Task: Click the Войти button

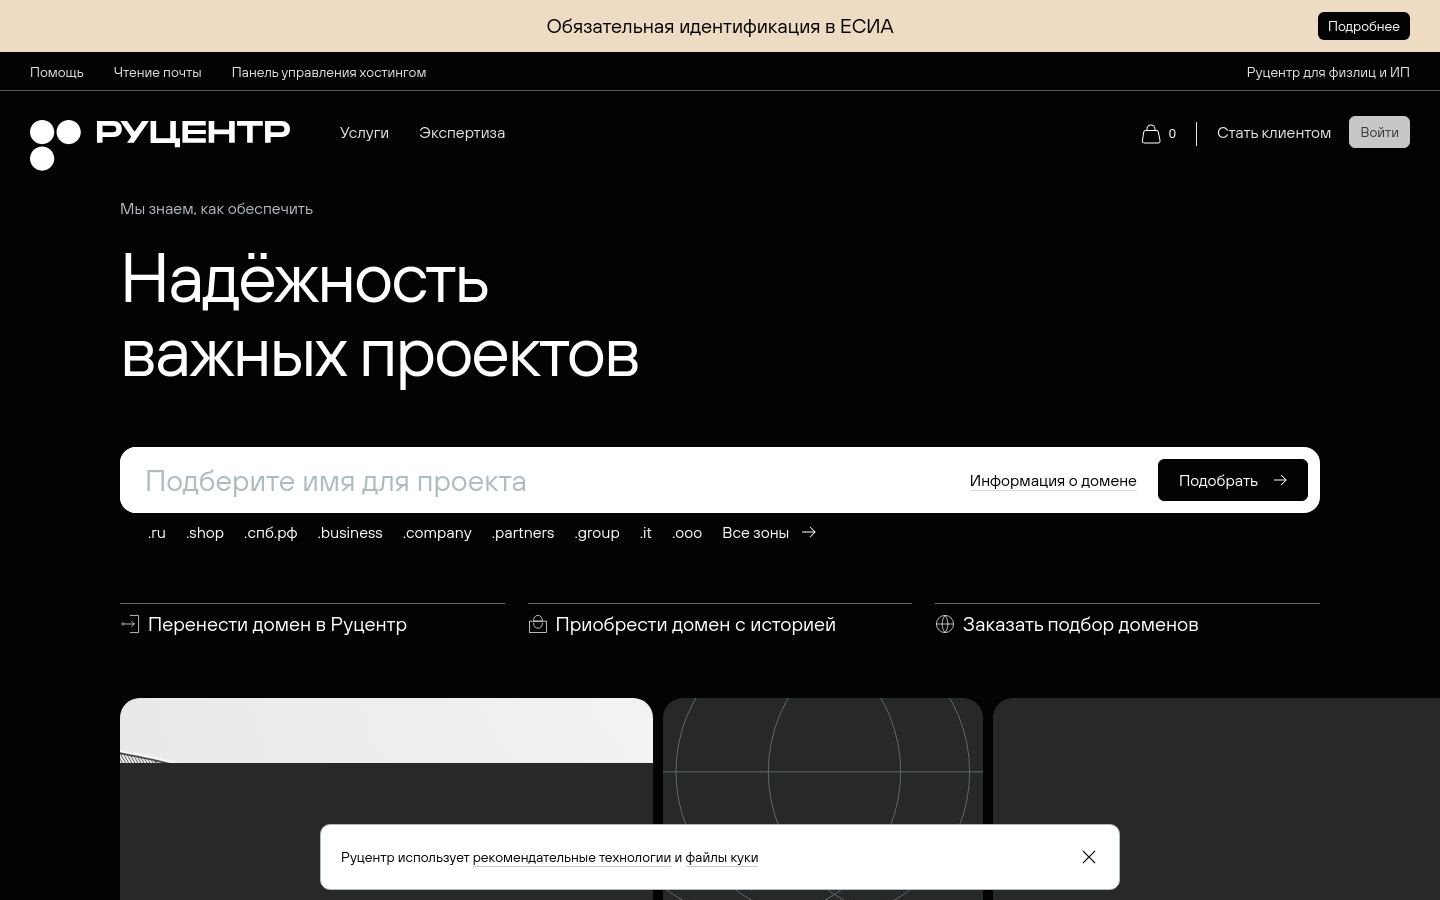Action: 1379,132
